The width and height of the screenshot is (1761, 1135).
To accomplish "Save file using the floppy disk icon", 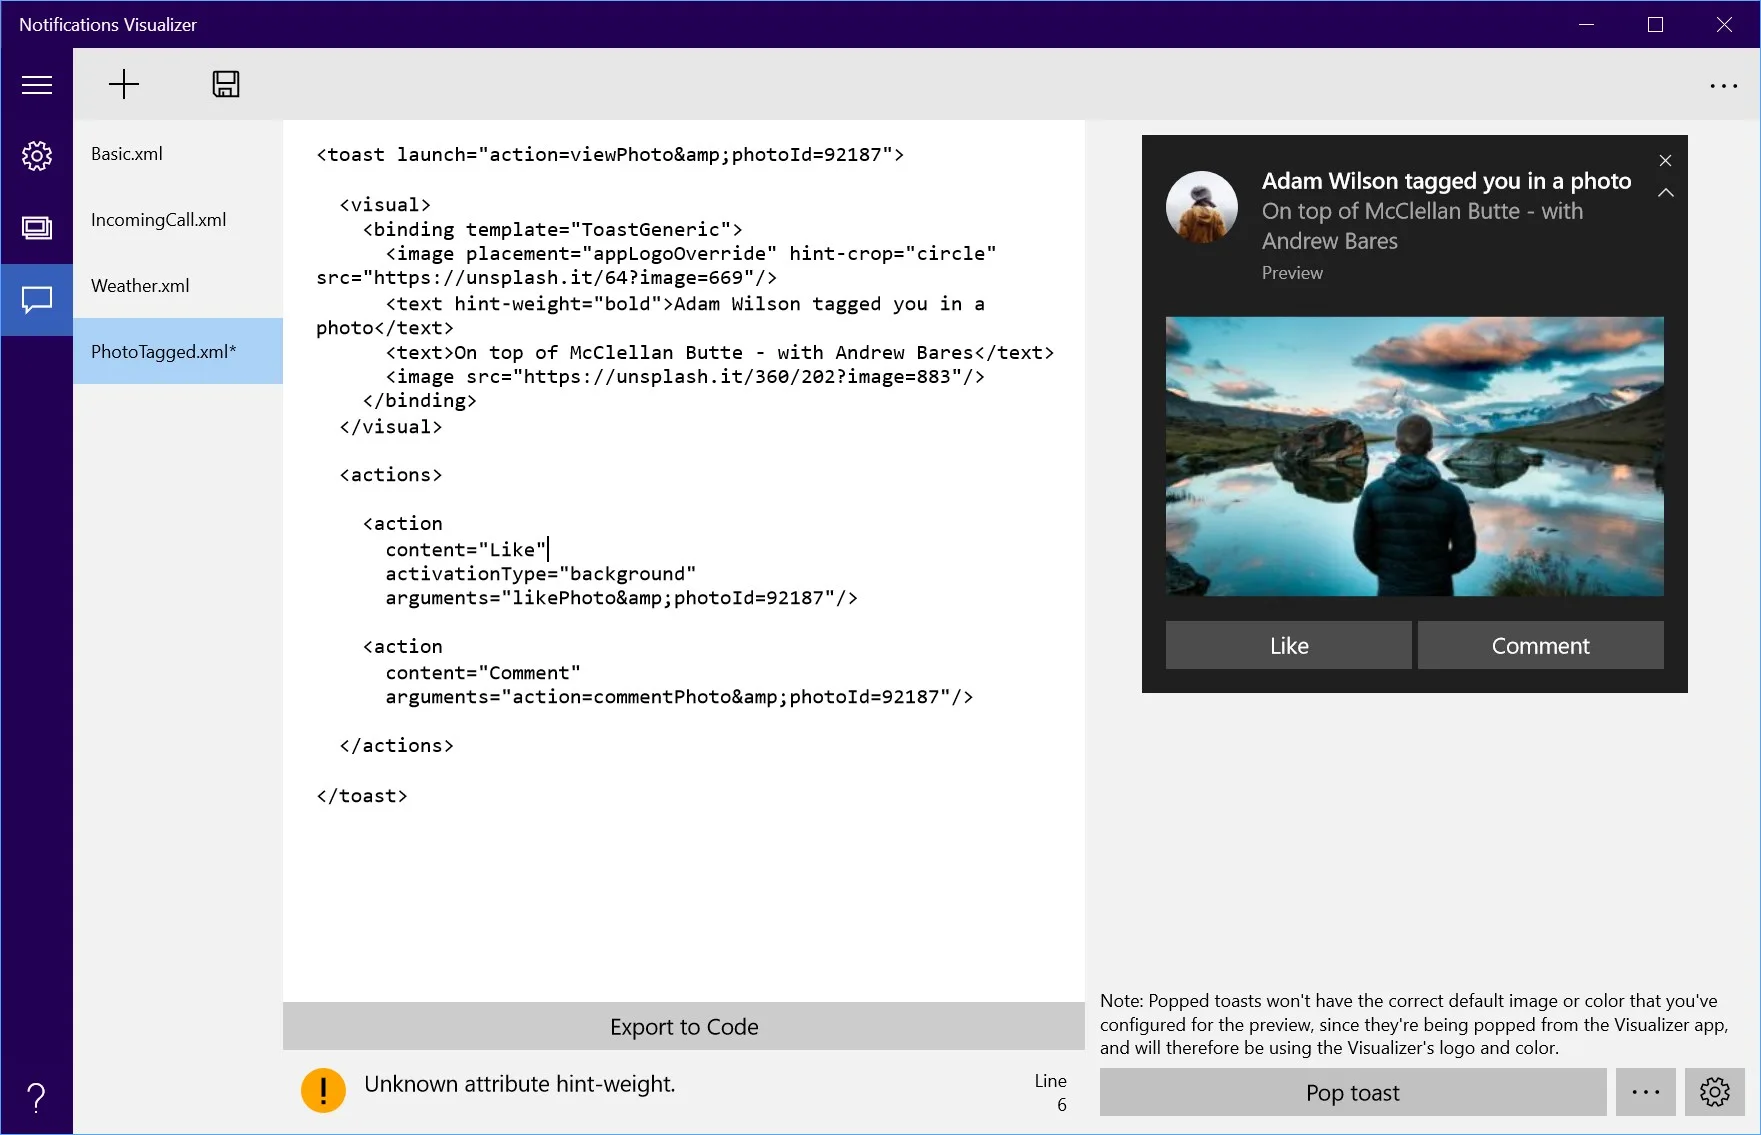I will click(226, 84).
